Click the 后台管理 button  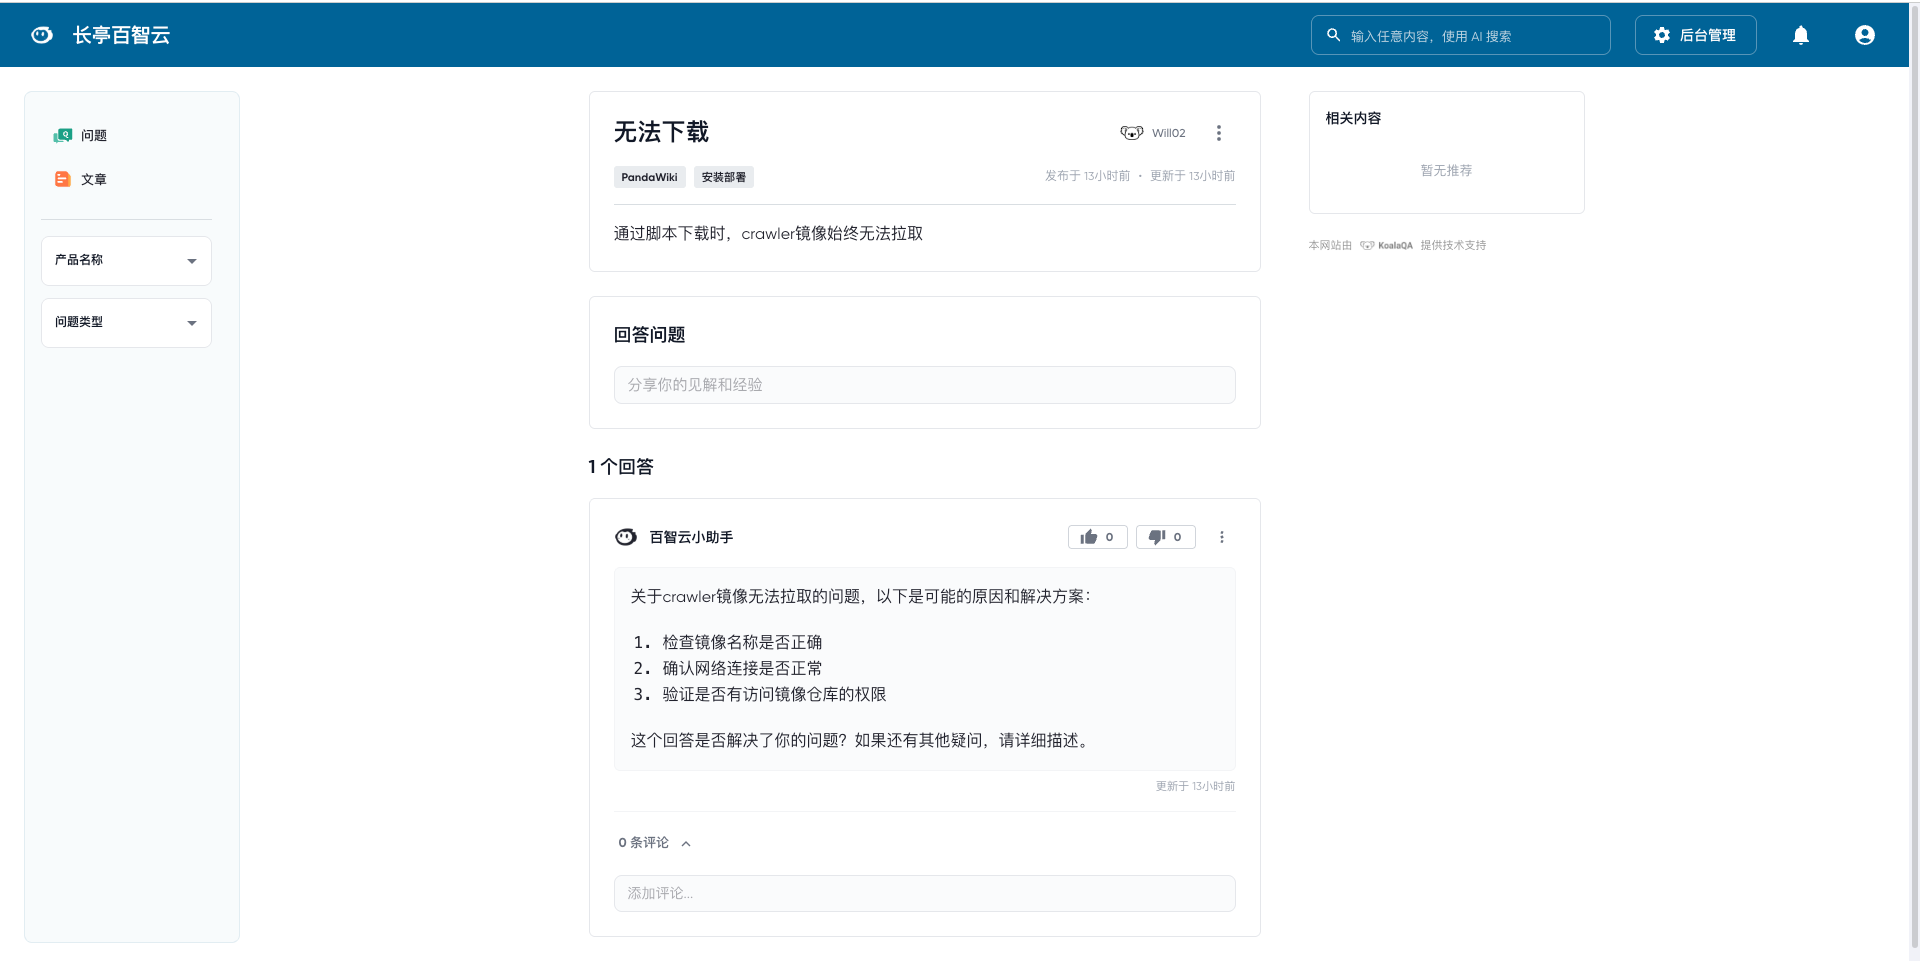[1695, 35]
